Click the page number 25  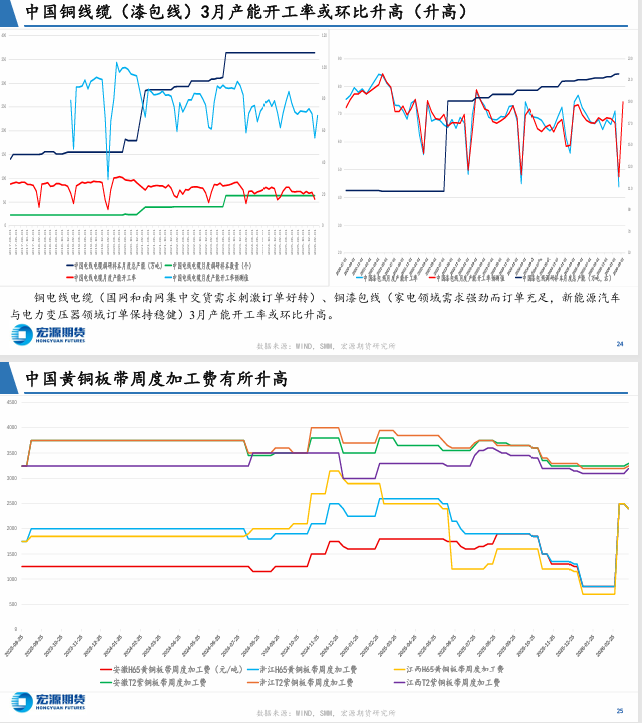(x=620, y=711)
